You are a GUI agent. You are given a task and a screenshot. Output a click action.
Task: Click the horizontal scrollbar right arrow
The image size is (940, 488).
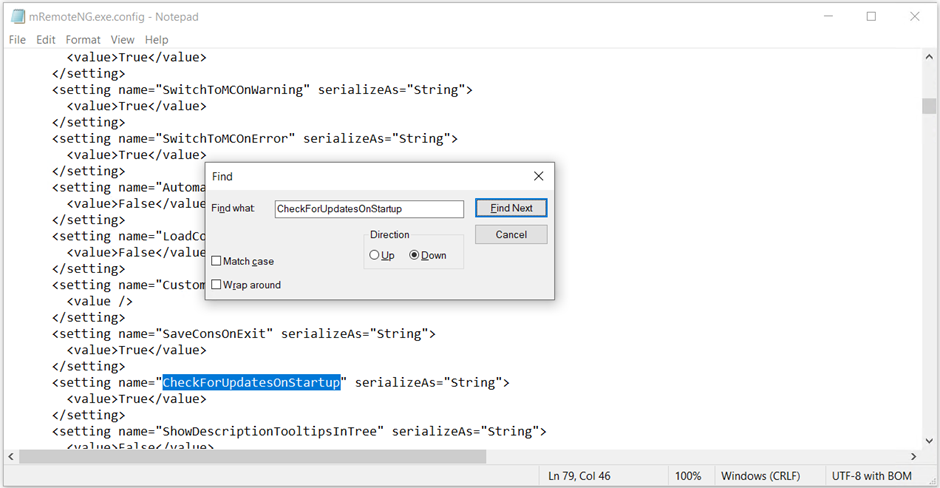914,456
